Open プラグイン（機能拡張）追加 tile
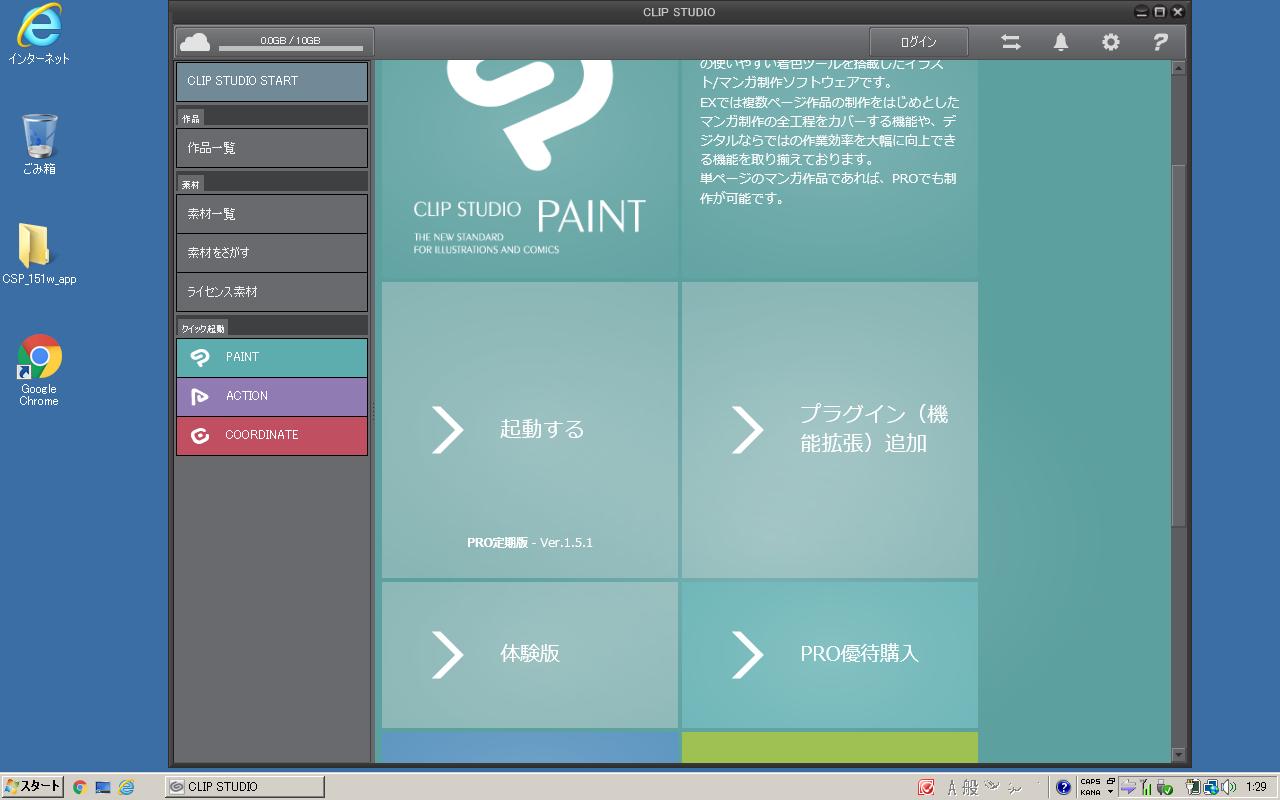Image resolution: width=1280 pixels, height=800 pixels. pos(830,430)
